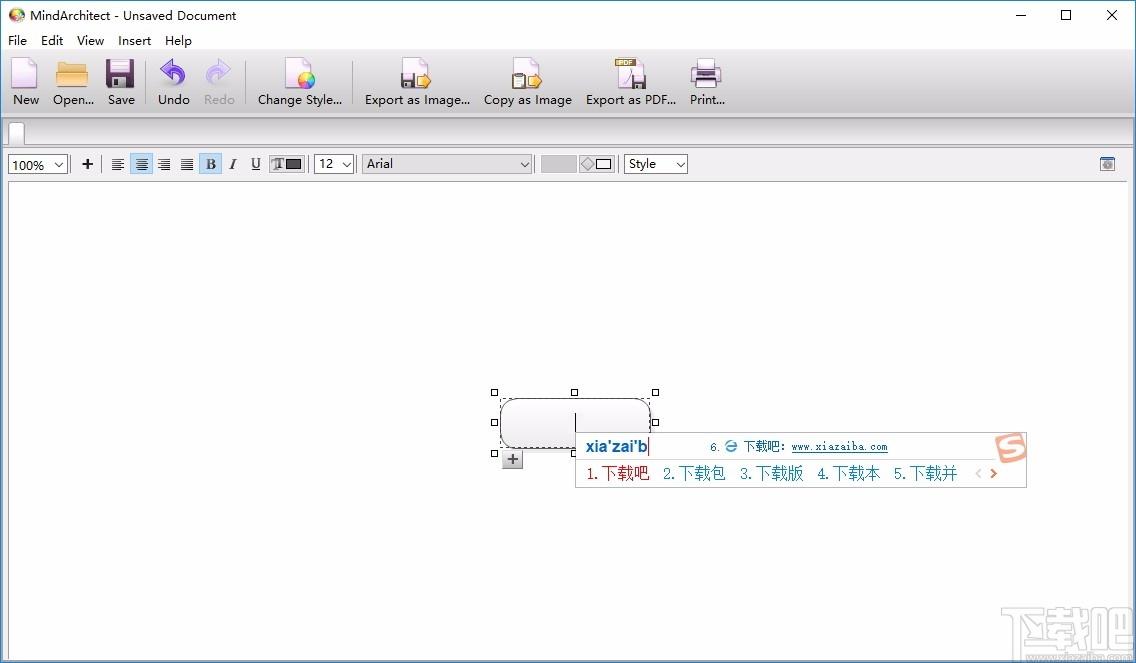Select the blank document tab

point(16,133)
